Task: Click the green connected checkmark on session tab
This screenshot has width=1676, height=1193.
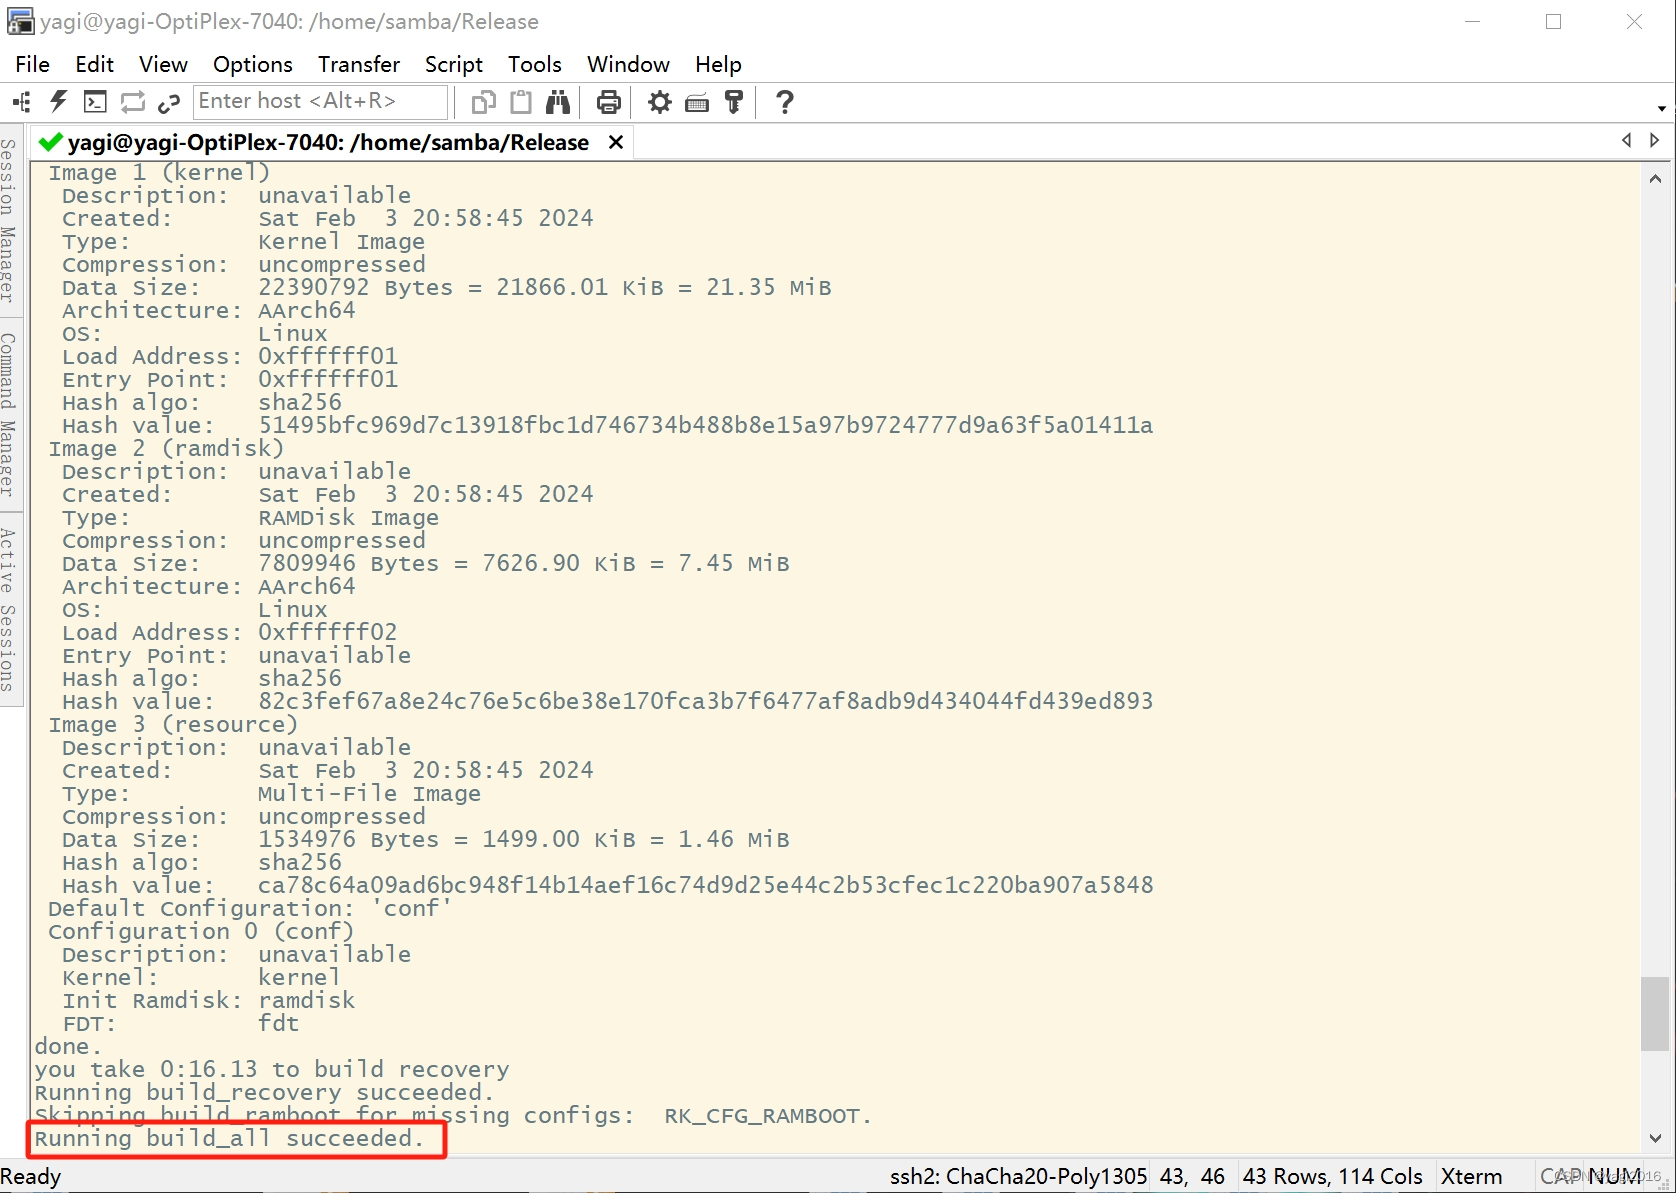Action: 50,142
